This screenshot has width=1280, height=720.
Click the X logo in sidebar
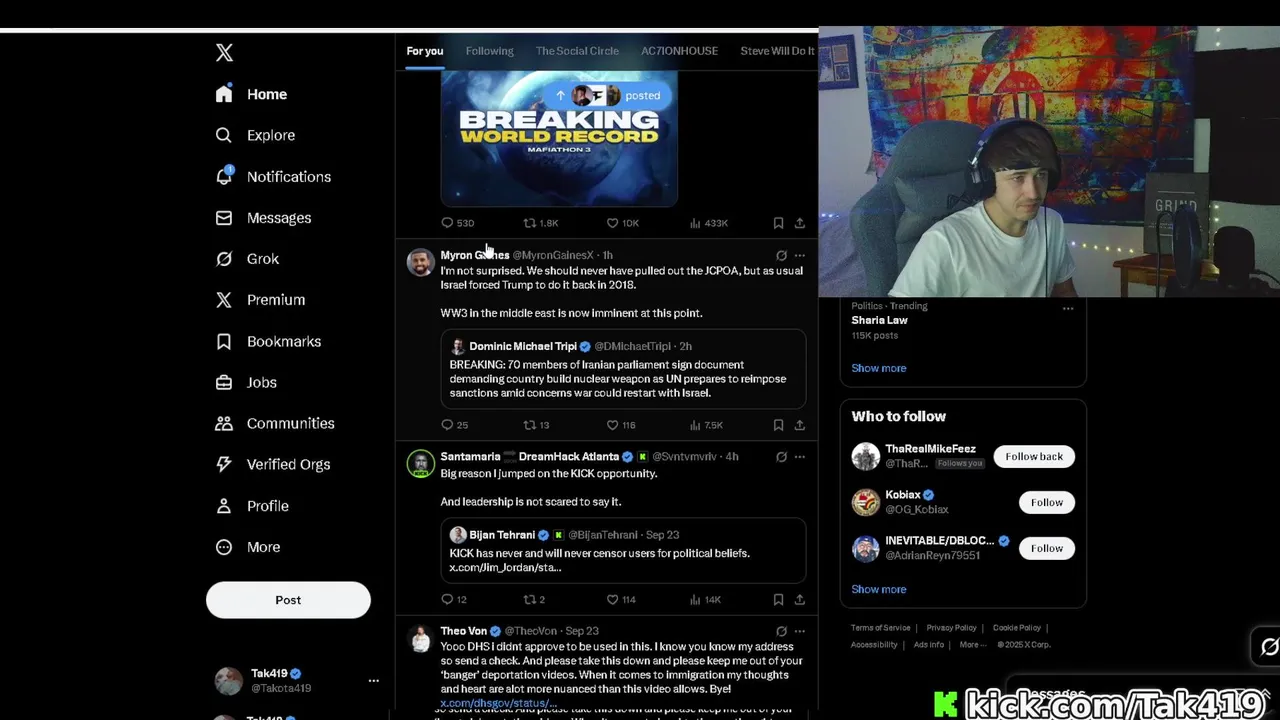click(x=224, y=53)
